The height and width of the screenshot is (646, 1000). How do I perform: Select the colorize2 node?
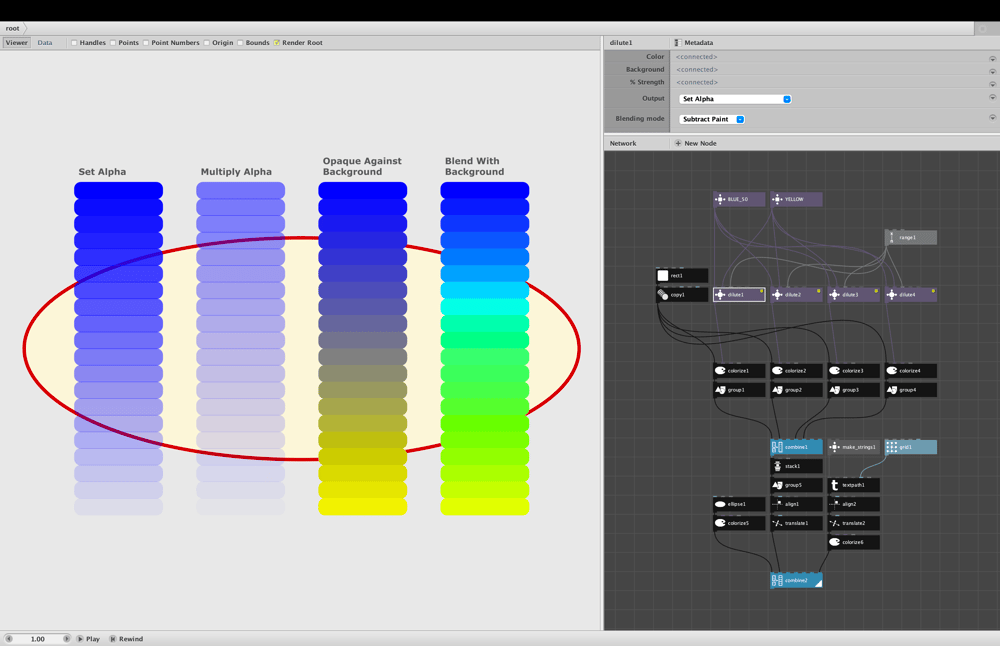[x=796, y=371]
